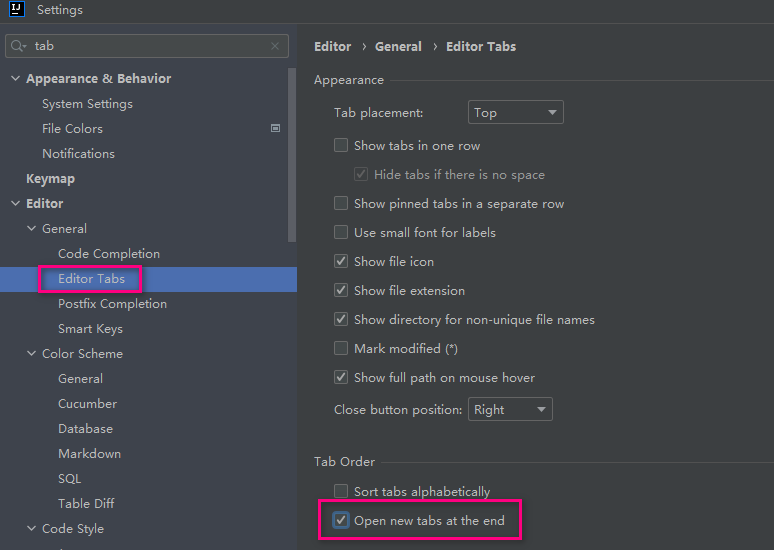The width and height of the screenshot is (774, 550).
Task: Uncheck Show file extension
Action: coord(341,290)
